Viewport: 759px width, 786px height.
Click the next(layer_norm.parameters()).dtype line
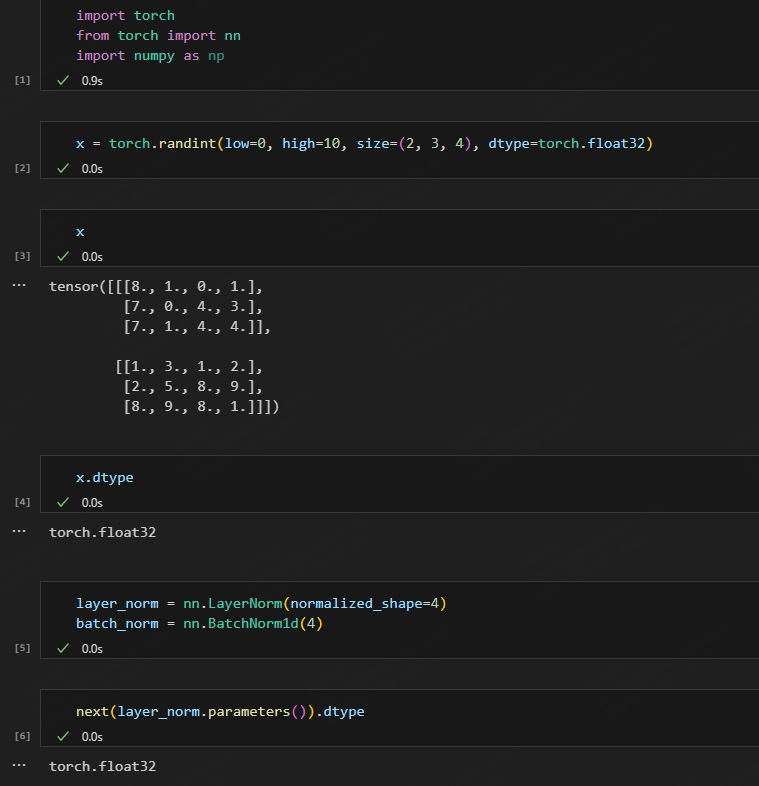pyautogui.click(x=220, y=712)
